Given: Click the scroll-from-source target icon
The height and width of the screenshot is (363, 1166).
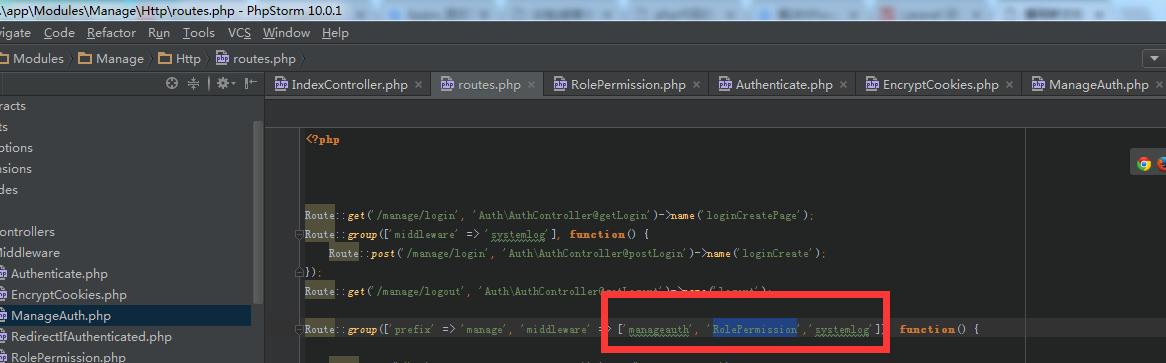Looking at the screenshot, I should tap(173, 84).
